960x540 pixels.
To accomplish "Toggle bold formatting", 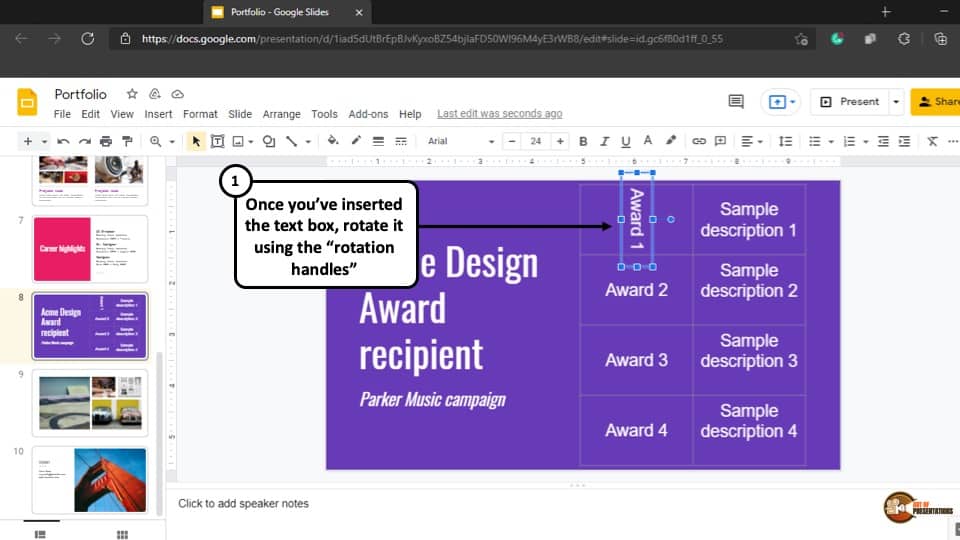I will pos(583,141).
